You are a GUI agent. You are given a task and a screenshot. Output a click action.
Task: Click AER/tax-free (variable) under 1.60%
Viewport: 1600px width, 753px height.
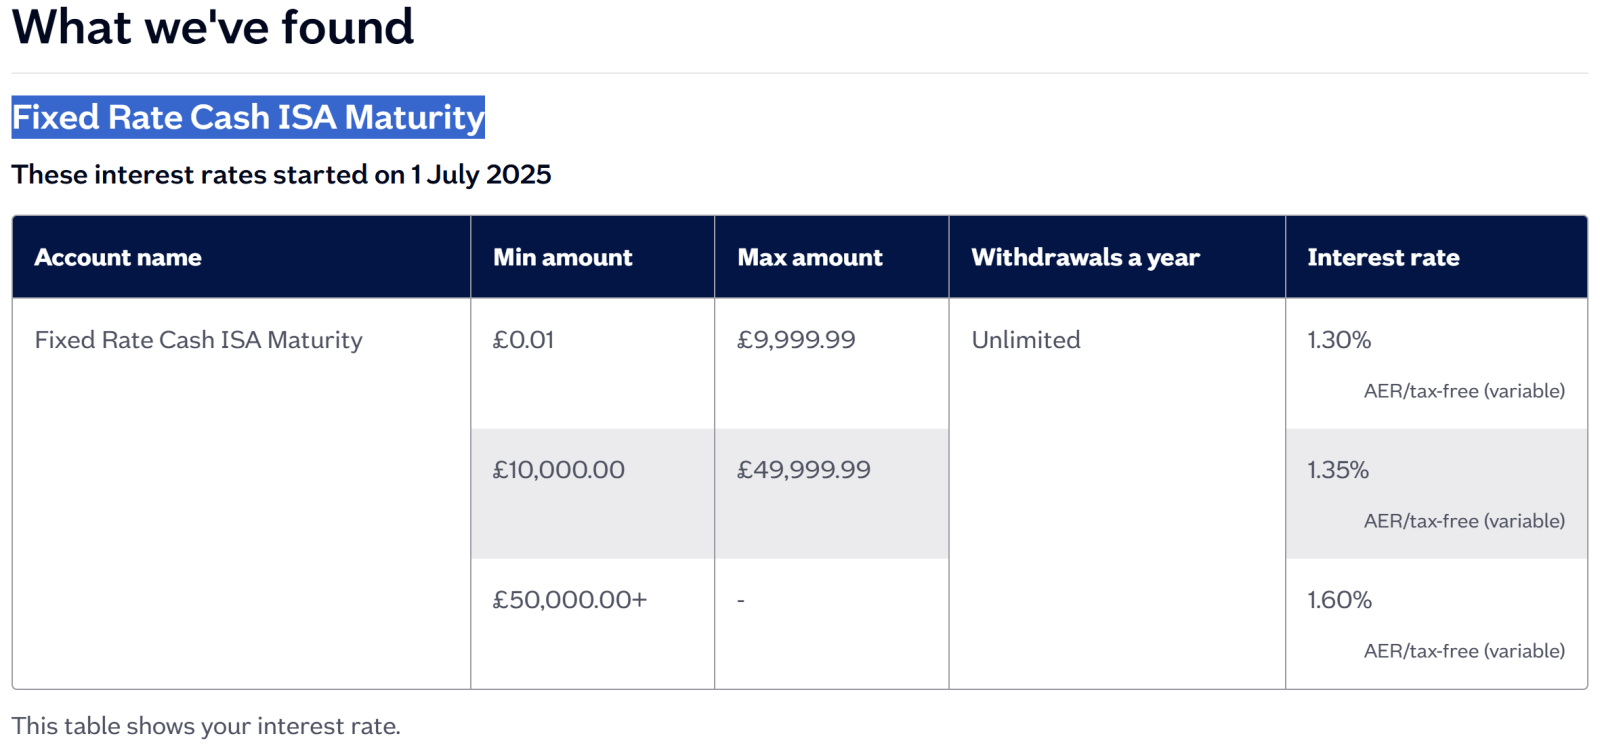(x=1464, y=651)
